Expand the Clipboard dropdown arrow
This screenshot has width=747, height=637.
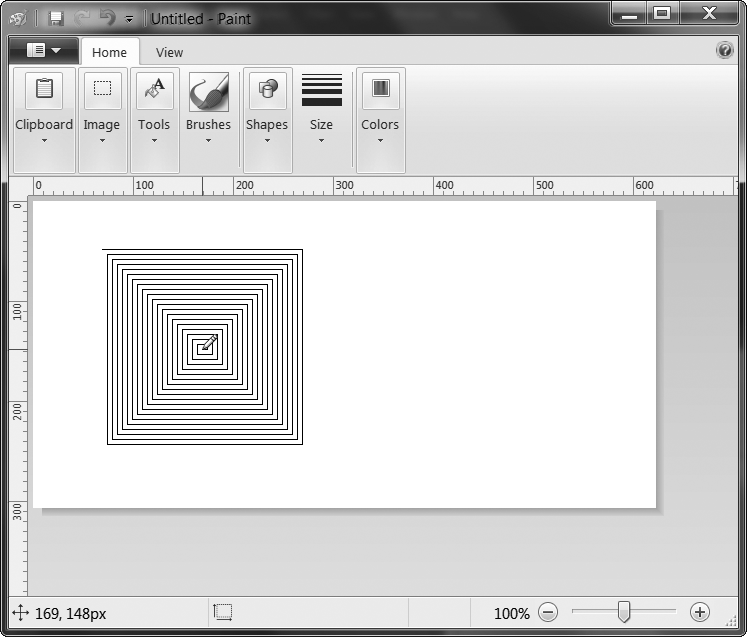click(x=44, y=141)
